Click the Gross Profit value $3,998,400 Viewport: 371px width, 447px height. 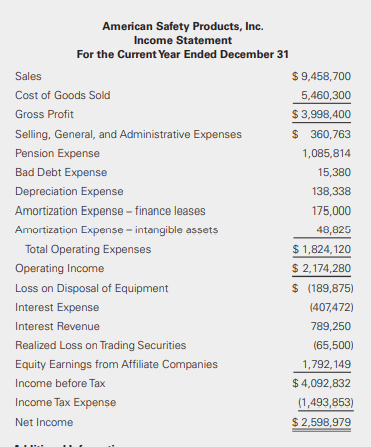coord(321,114)
